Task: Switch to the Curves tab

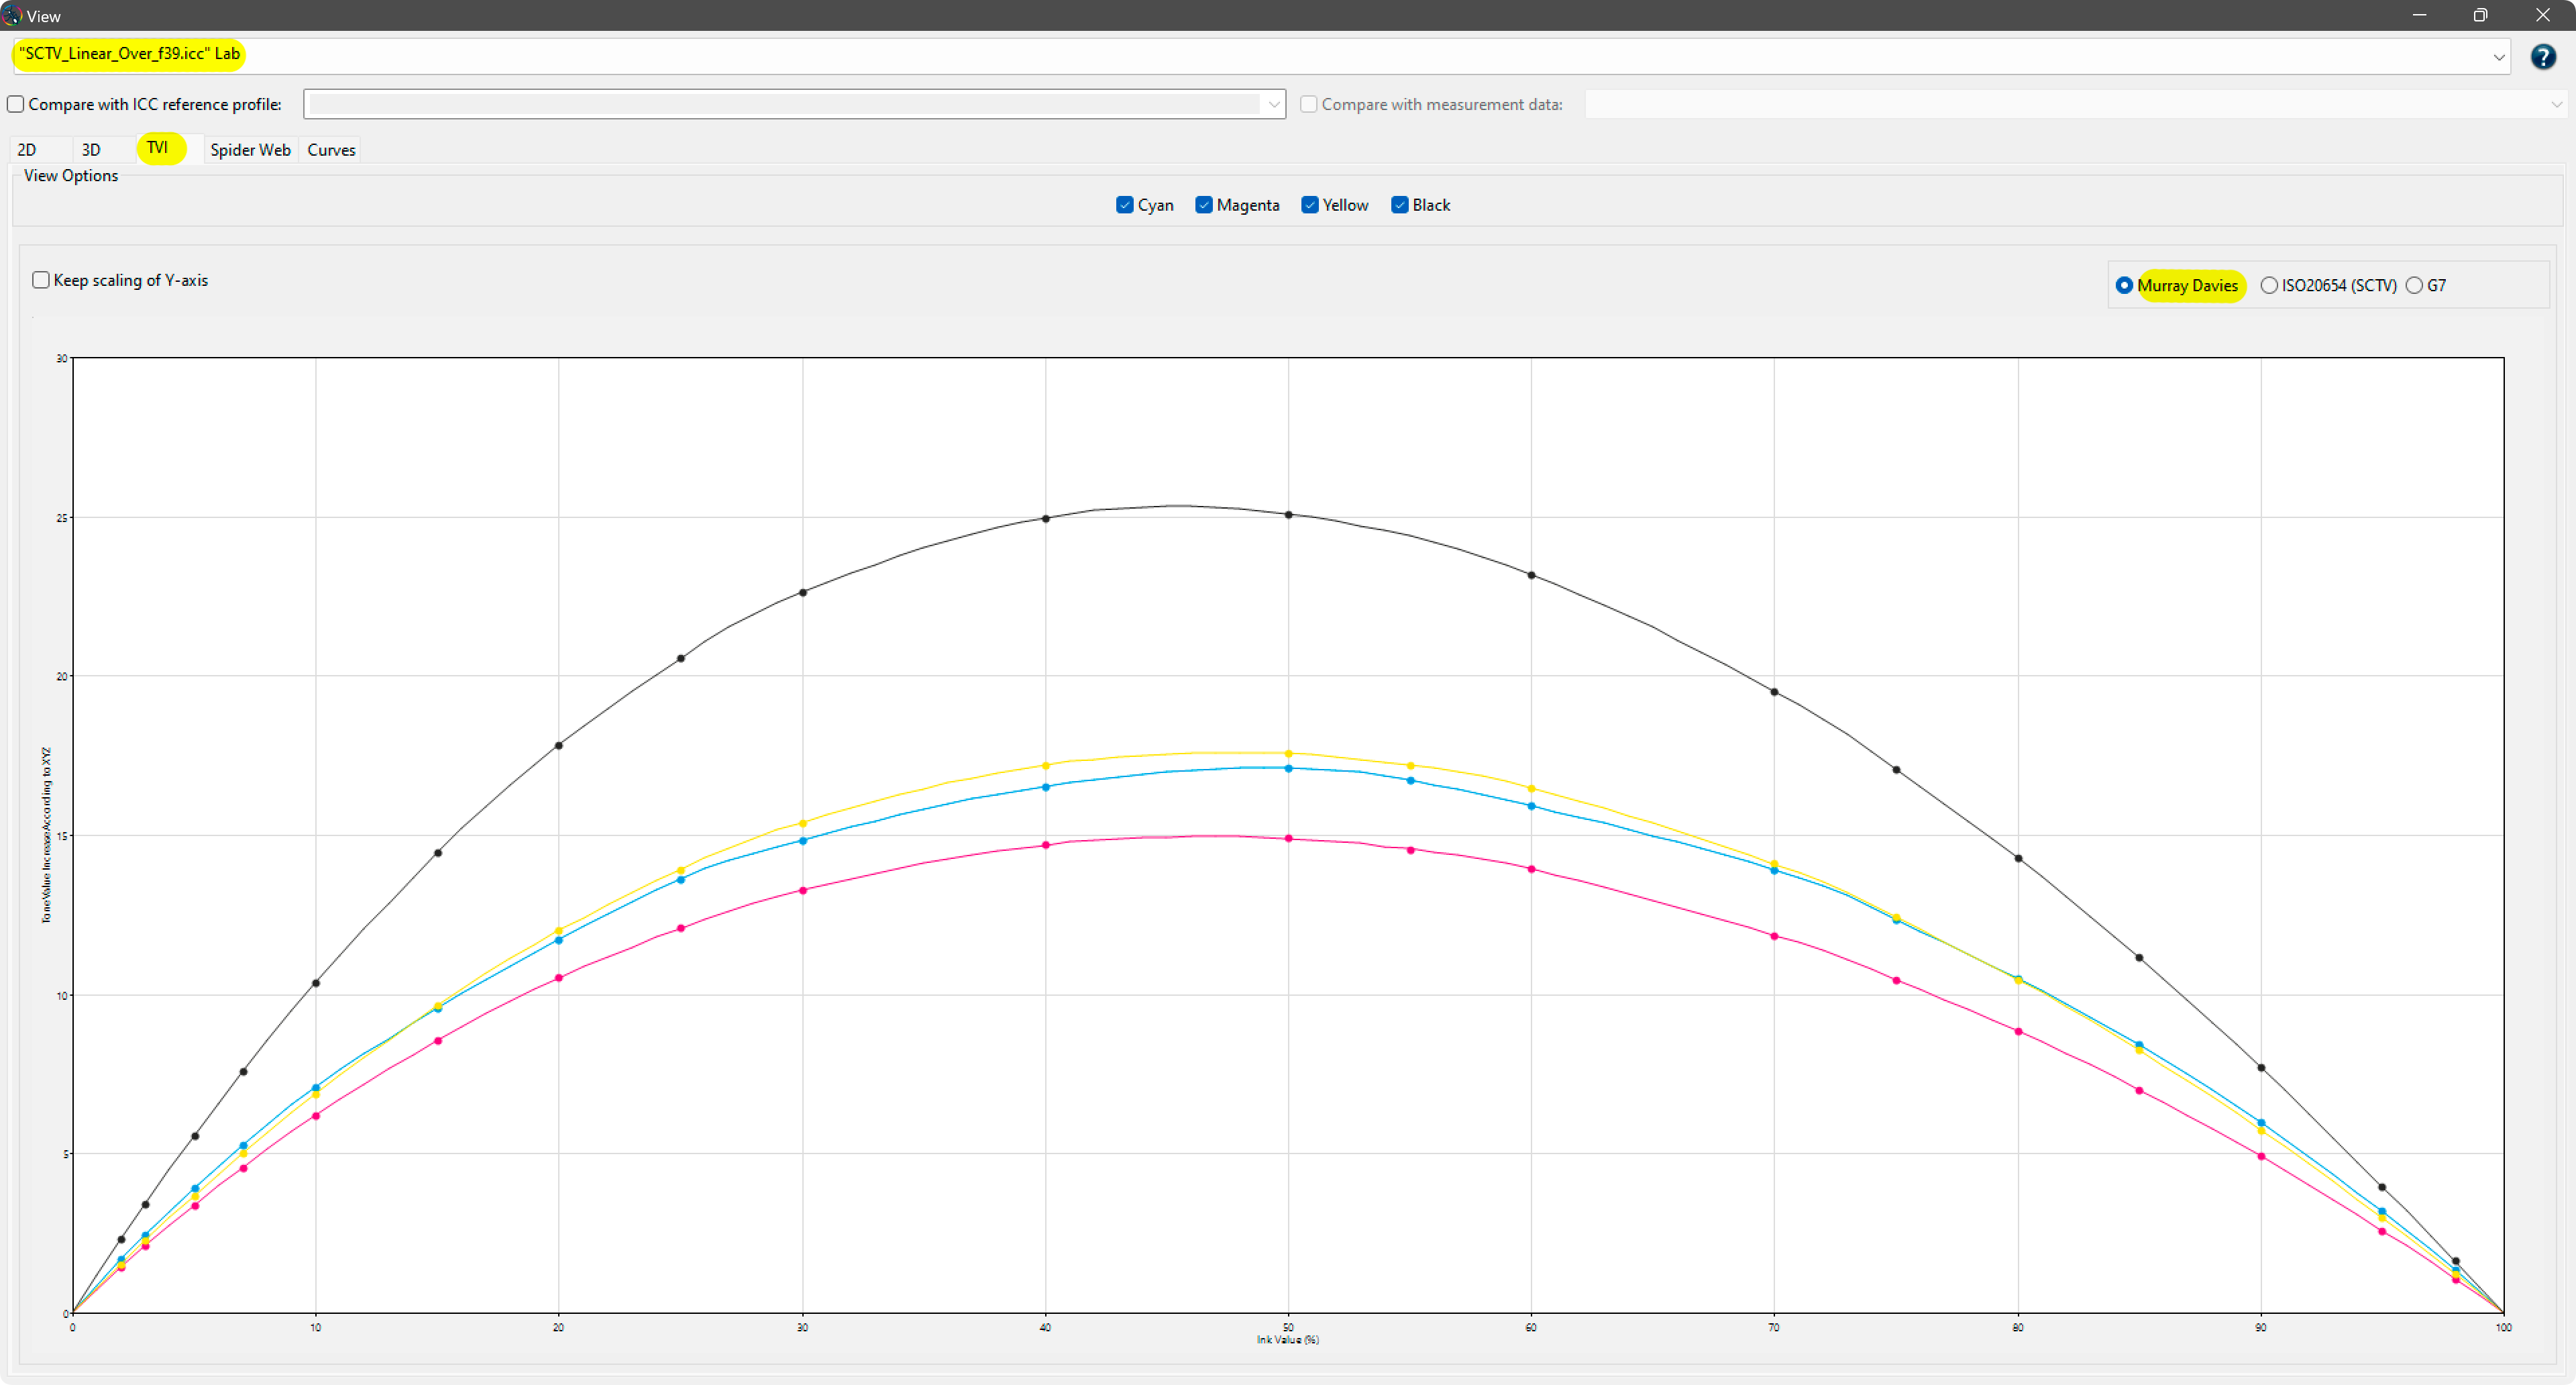Action: click(x=331, y=150)
